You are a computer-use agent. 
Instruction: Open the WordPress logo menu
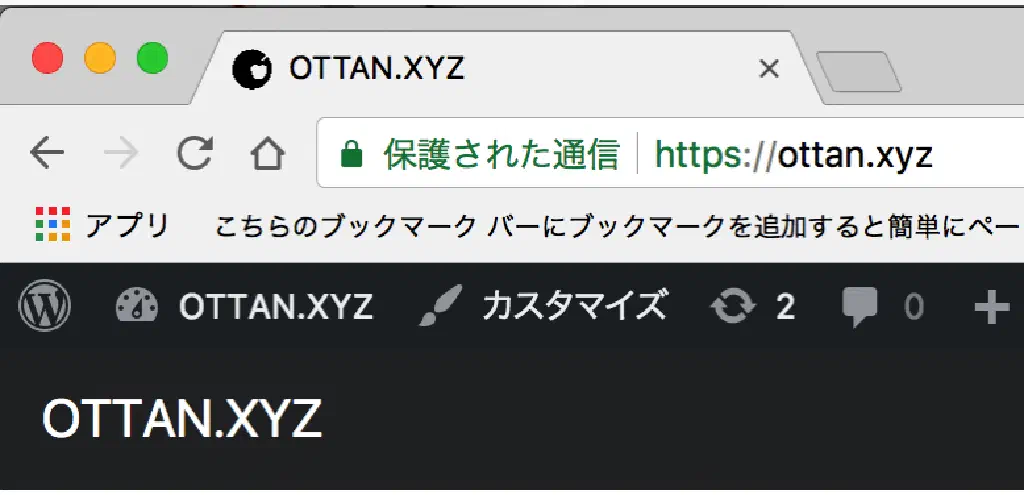pyautogui.click(x=44, y=306)
